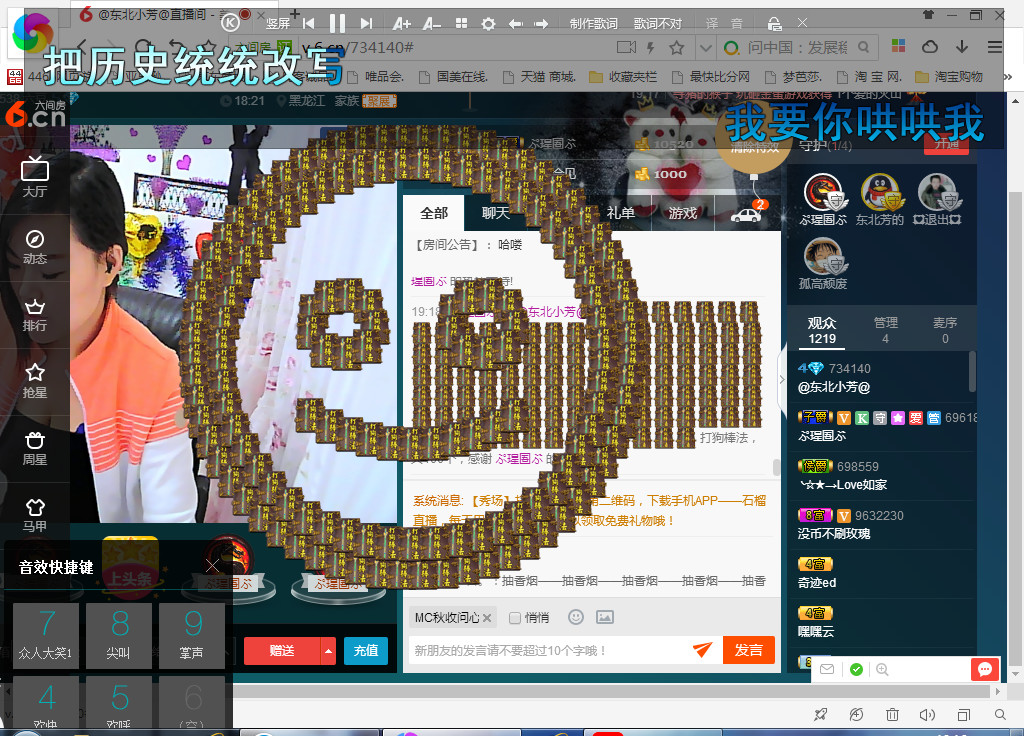Collapse the audience side panel arrow

tap(782, 379)
